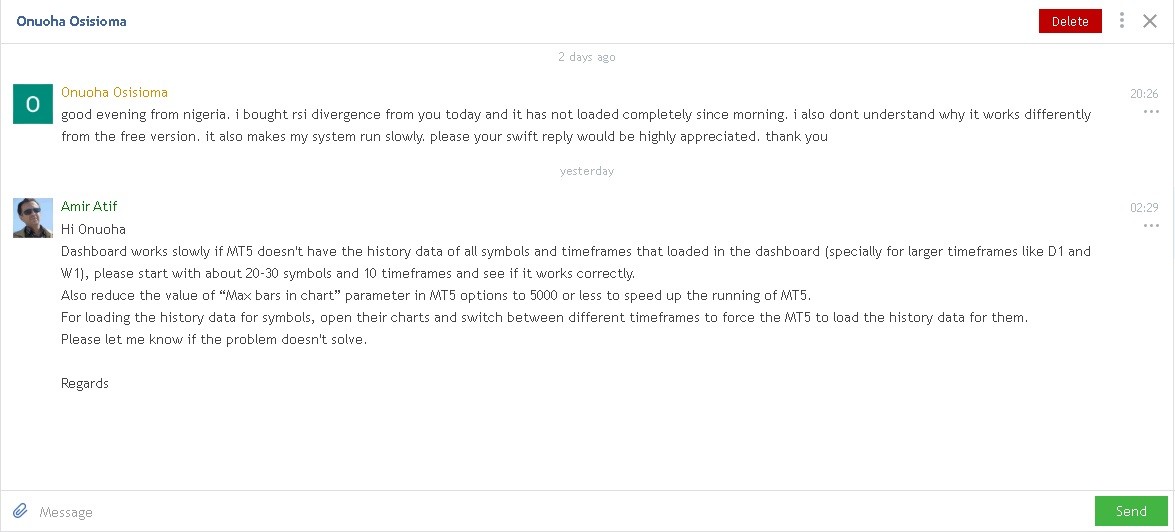
Task: Open options for the 20:26 message
Action: tap(1151, 112)
